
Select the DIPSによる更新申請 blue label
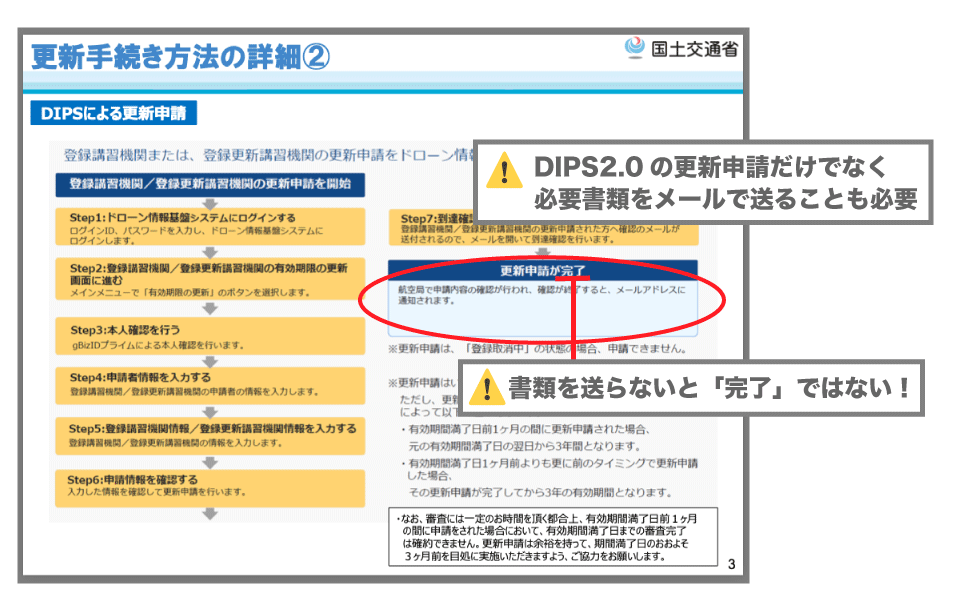click(x=114, y=113)
